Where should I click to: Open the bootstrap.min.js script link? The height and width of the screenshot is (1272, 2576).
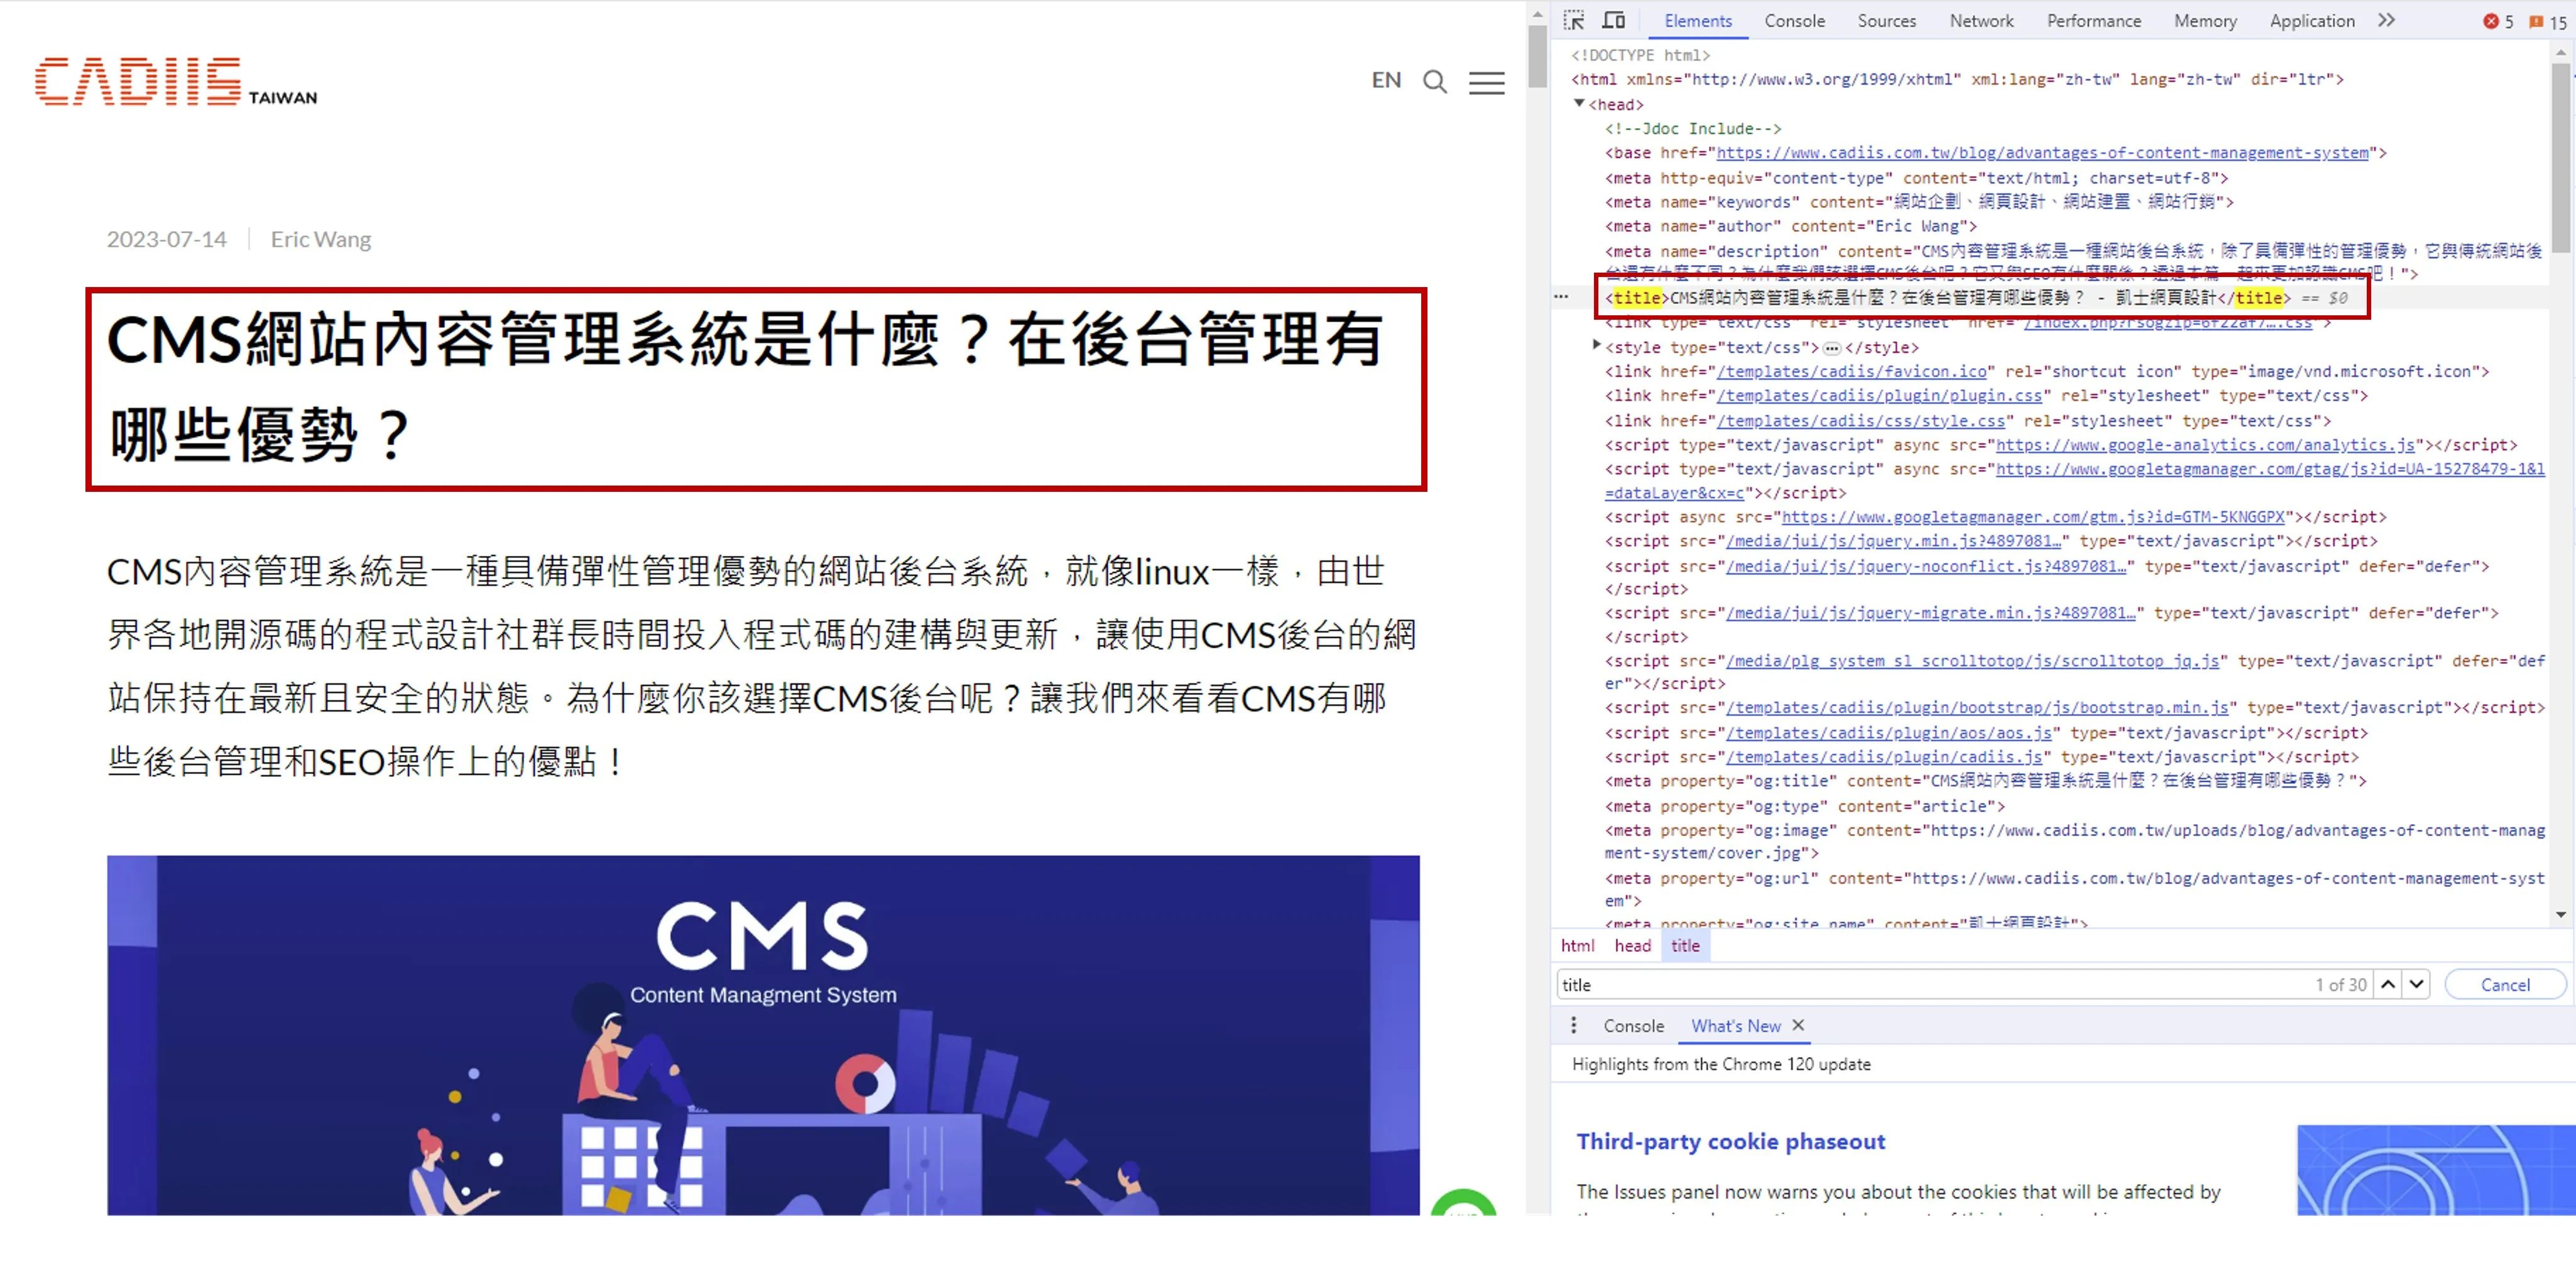coord(1977,707)
